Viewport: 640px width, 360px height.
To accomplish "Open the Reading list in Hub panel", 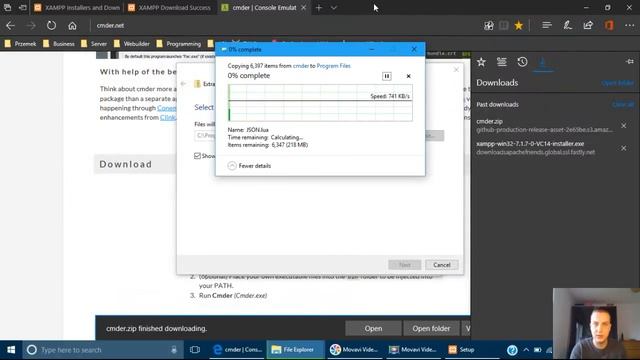I will [x=502, y=62].
